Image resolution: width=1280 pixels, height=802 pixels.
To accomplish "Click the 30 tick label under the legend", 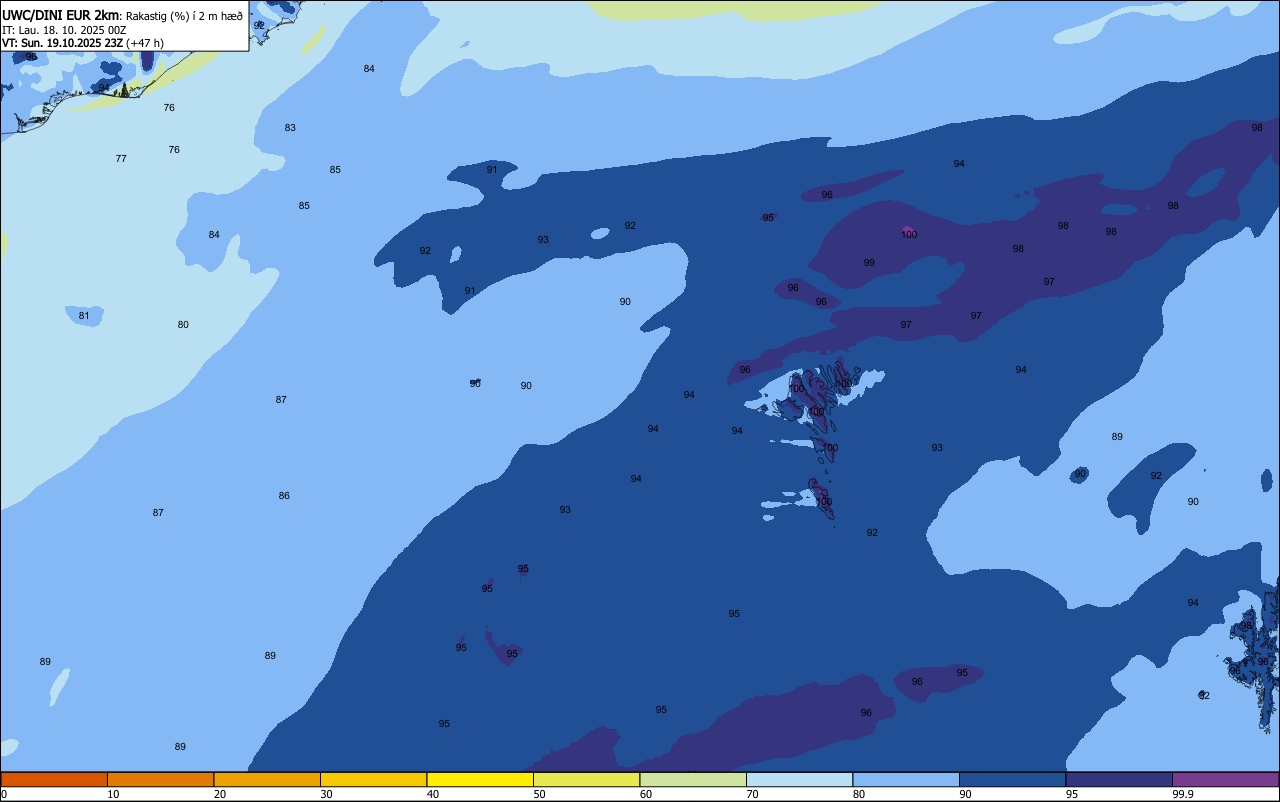I will point(326,794).
